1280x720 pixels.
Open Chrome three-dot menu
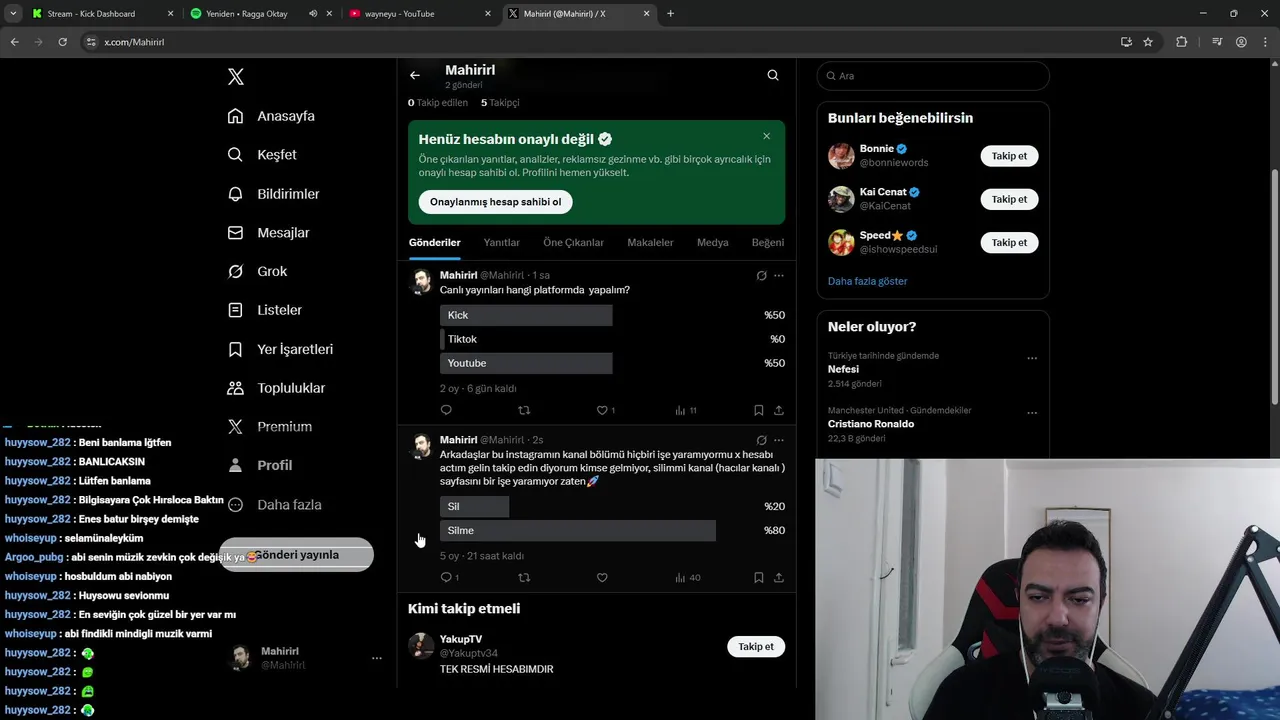point(1265,42)
